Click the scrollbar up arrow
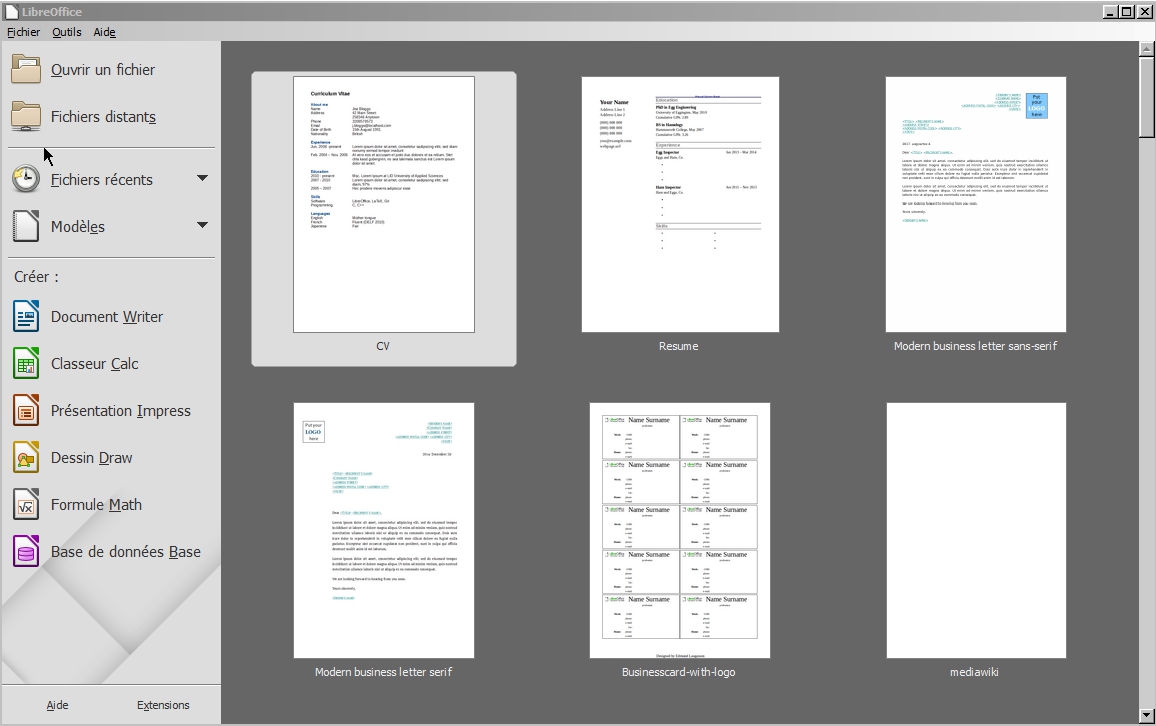 point(1146,49)
